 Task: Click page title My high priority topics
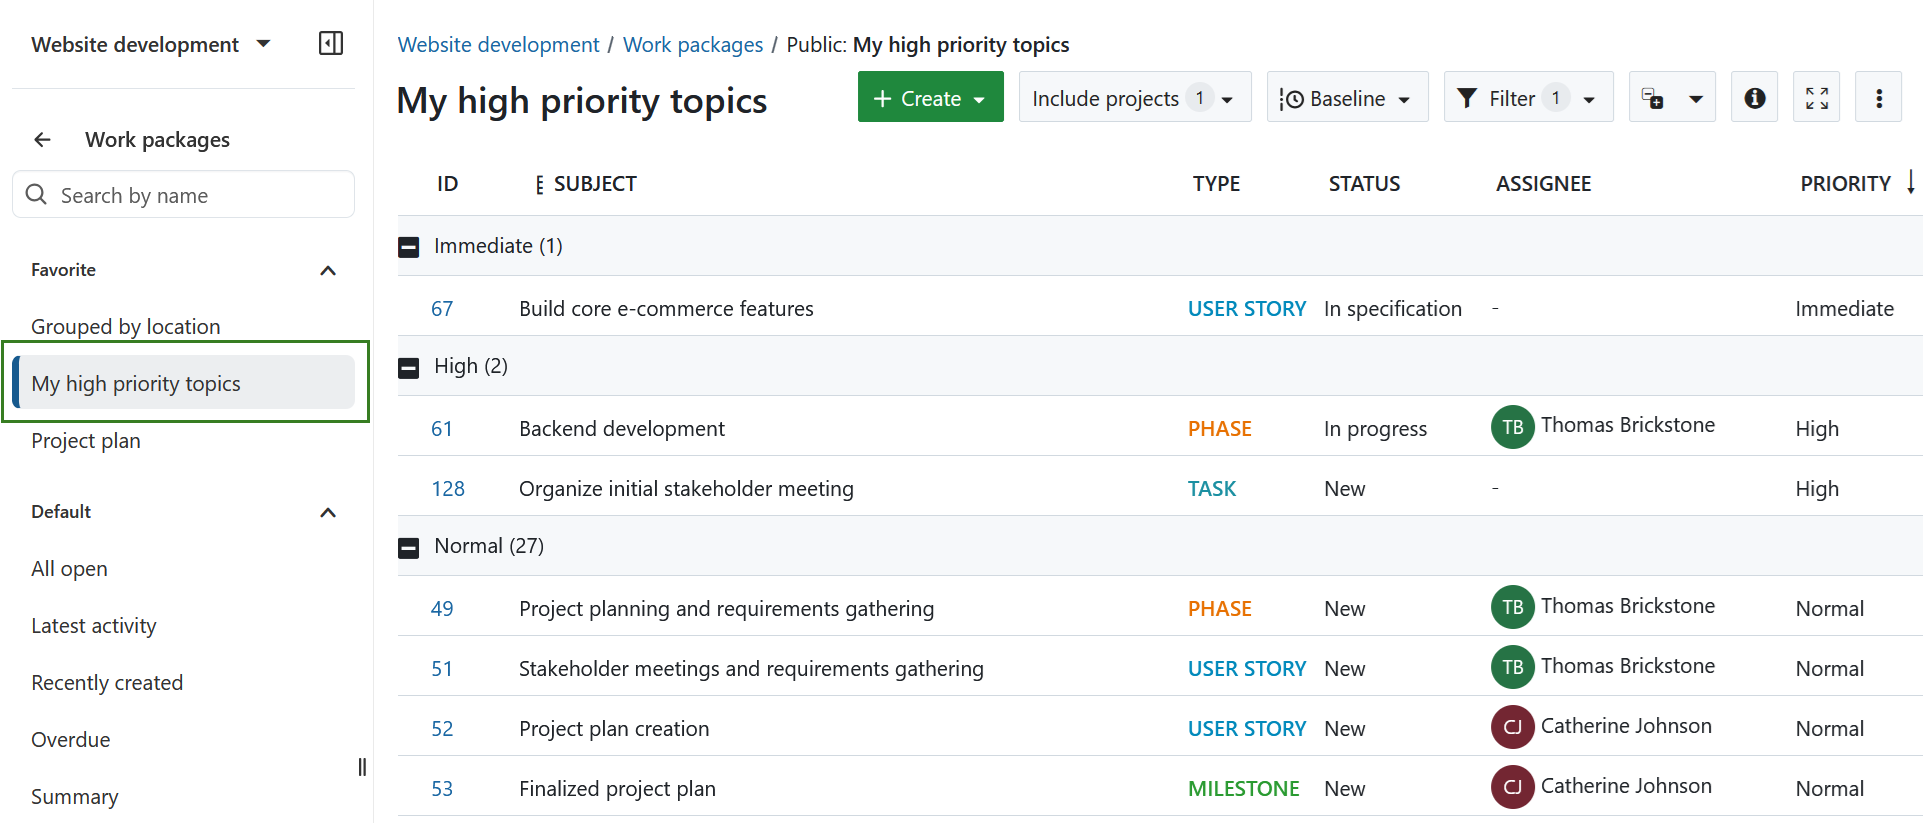click(582, 100)
